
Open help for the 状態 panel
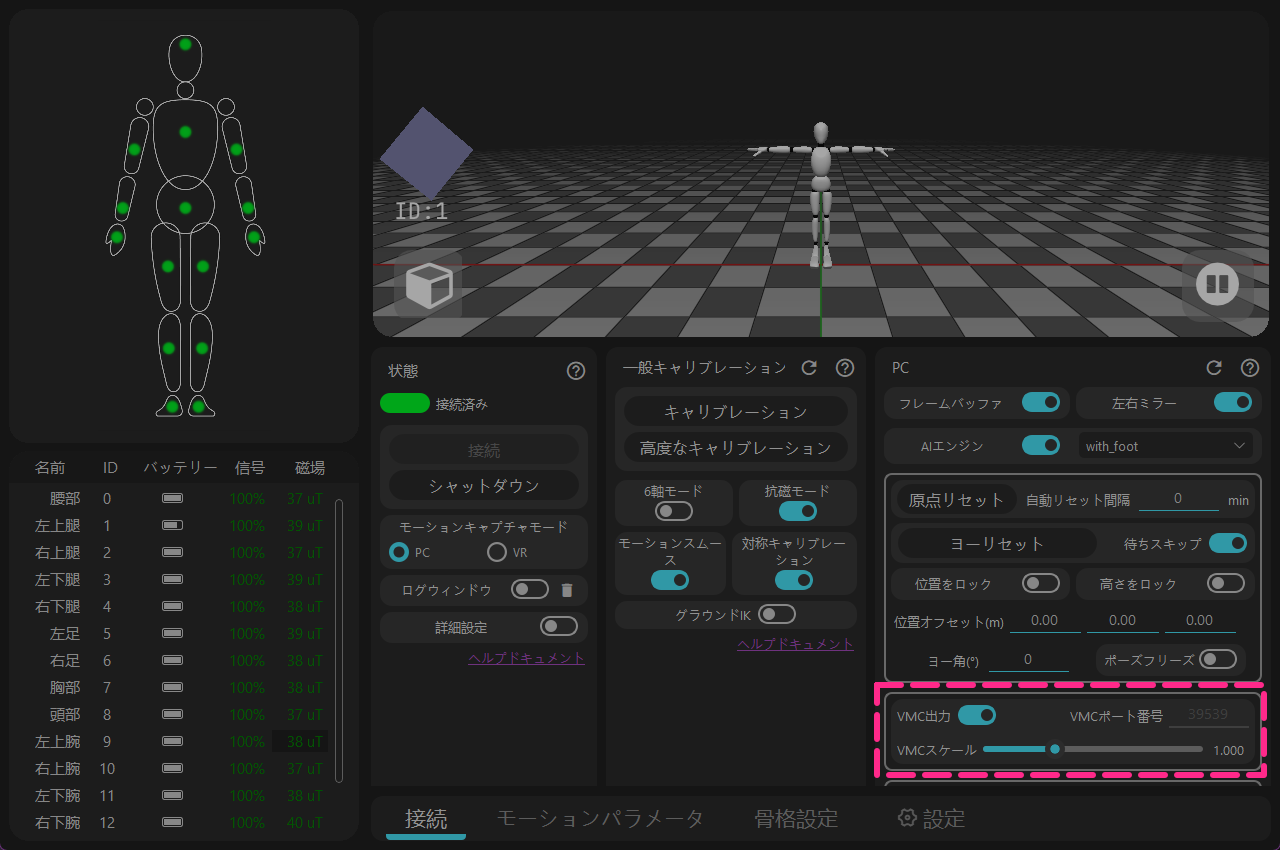pos(576,371)
